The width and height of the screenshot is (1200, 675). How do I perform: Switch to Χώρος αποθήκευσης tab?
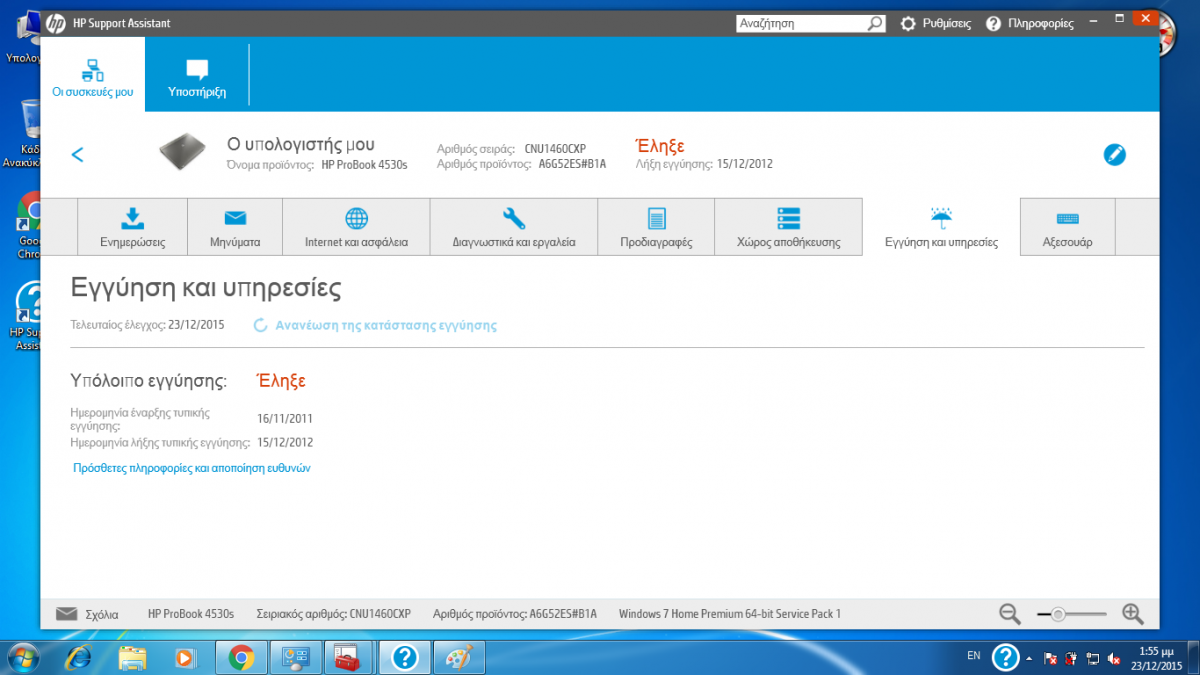788,227
